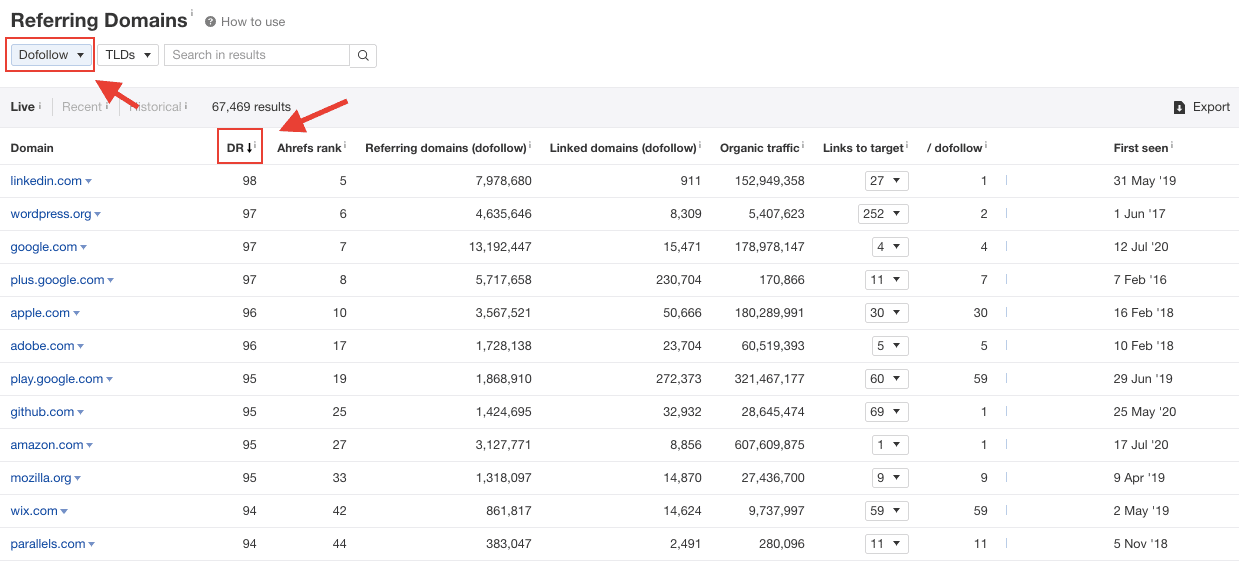Open the apple.com domain link
The width and height of the screenshot is (1239, 561).
pyautogui.click(x=40, y=313)
